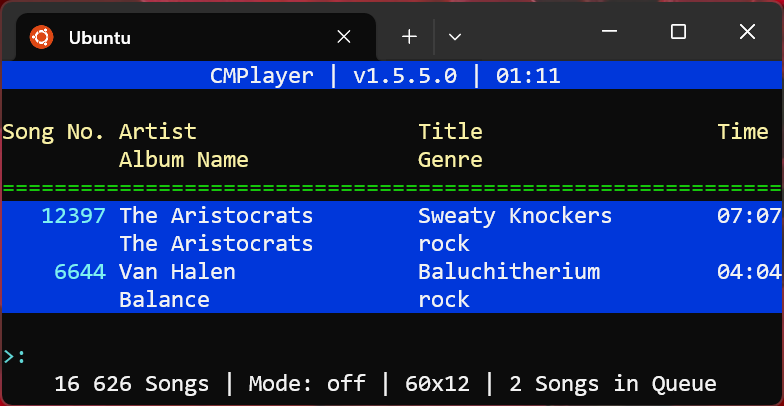Click the Balance album name
The image size is (784, 406).
(164, 300)
